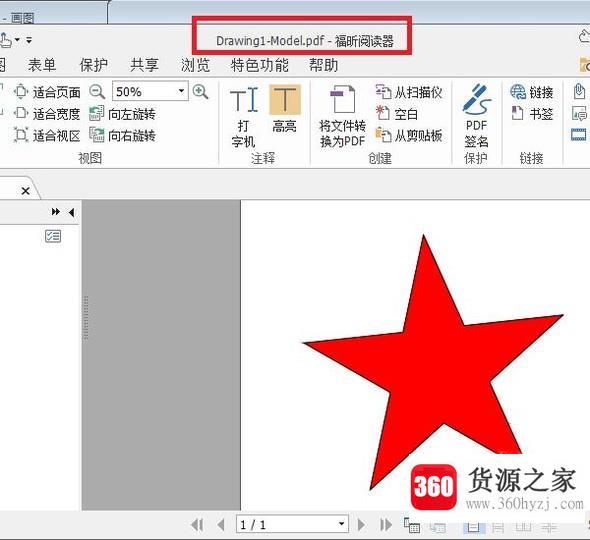Go to the last page
The width and height of the screenshot is (590, 540).
pos(386,525)
